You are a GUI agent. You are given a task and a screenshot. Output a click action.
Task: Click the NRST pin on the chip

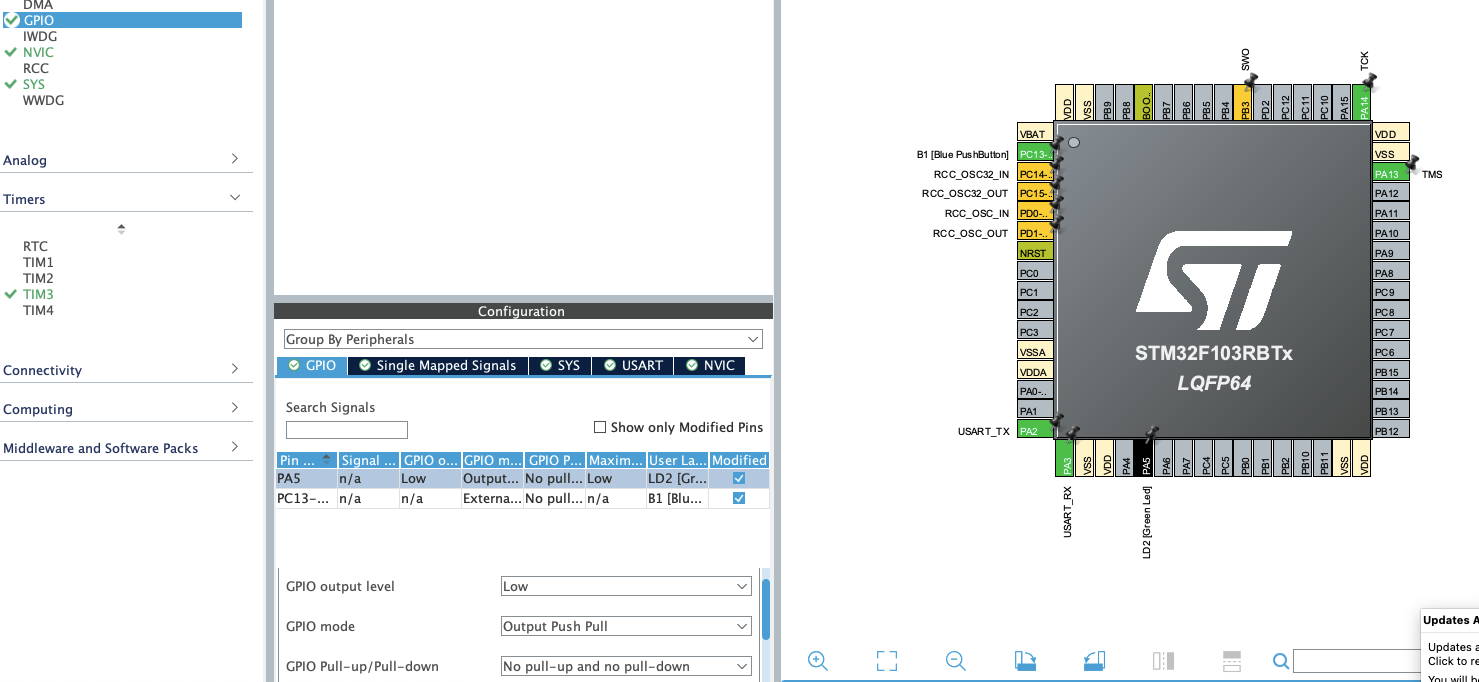point(1035,253)
